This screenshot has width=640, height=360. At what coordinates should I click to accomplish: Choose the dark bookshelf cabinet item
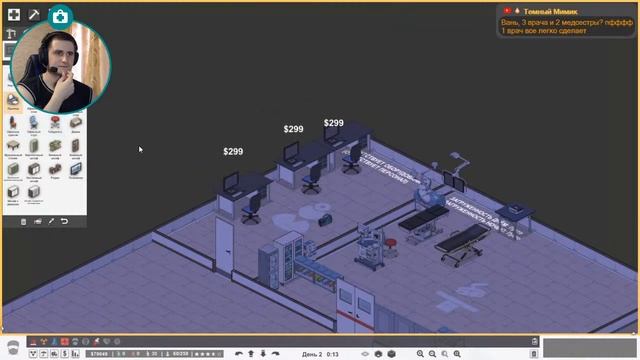pyautogui.click(x=76, y=148)
